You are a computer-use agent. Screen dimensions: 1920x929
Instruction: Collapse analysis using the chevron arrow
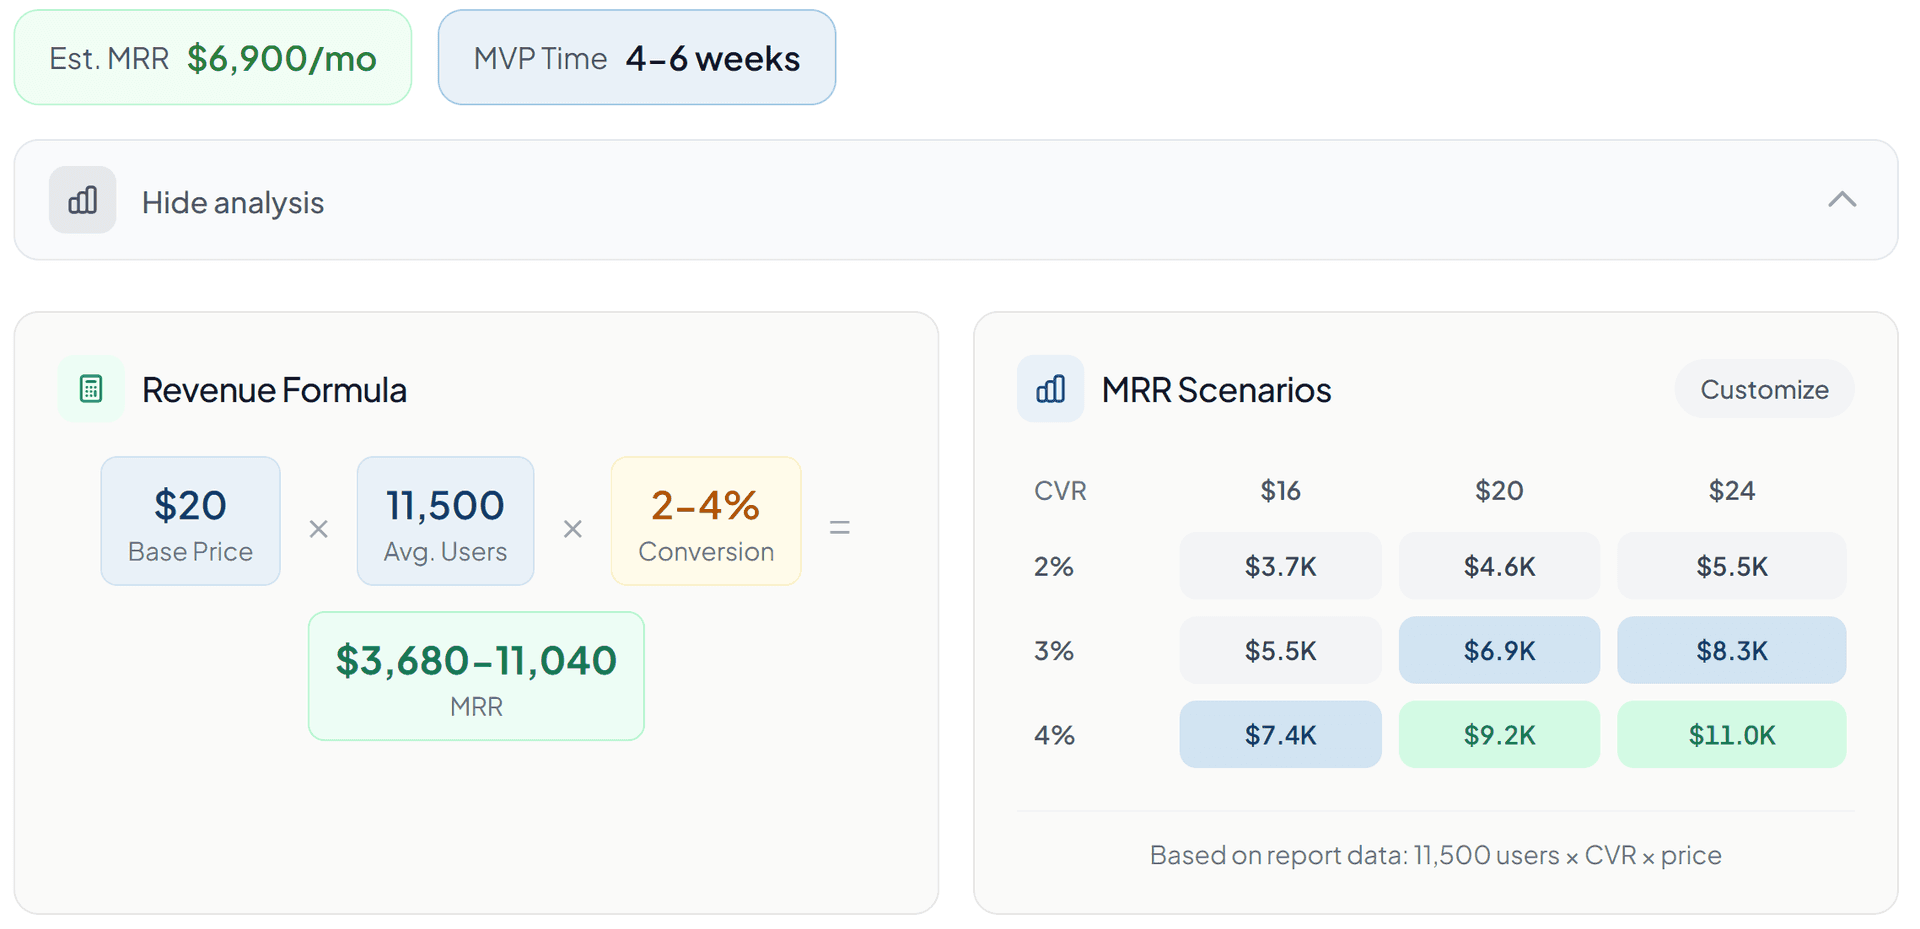1842,200
